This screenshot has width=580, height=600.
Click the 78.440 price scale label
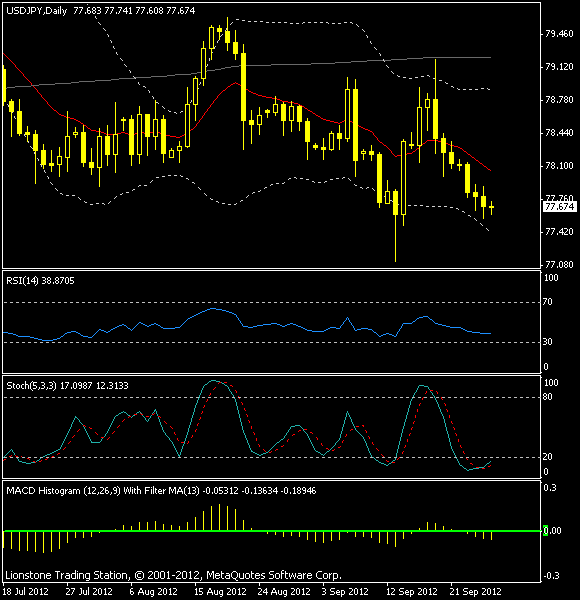click(x=559, y=133)
